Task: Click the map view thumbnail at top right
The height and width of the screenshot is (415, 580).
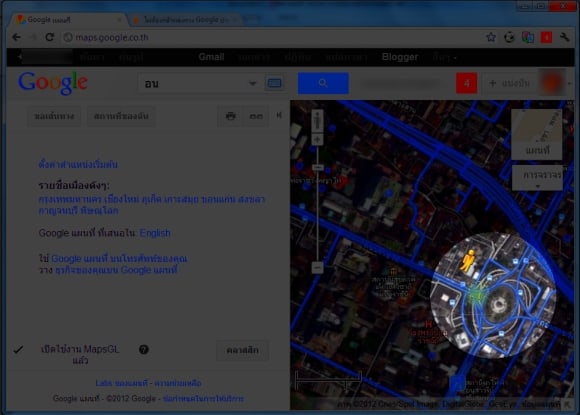Action: coord(537,135)
